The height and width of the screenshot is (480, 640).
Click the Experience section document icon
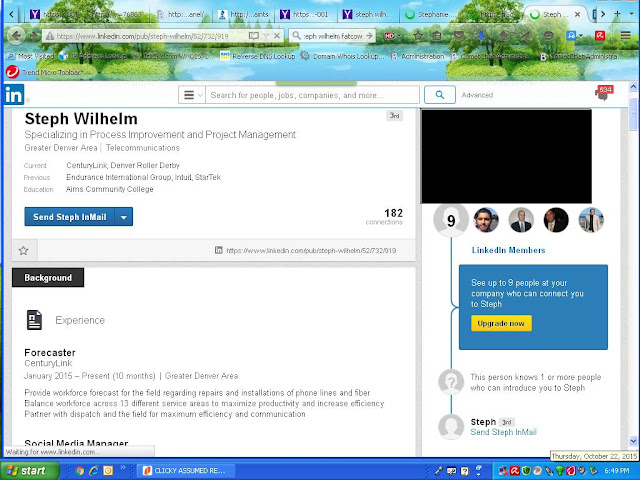click(x=34, y=320)
